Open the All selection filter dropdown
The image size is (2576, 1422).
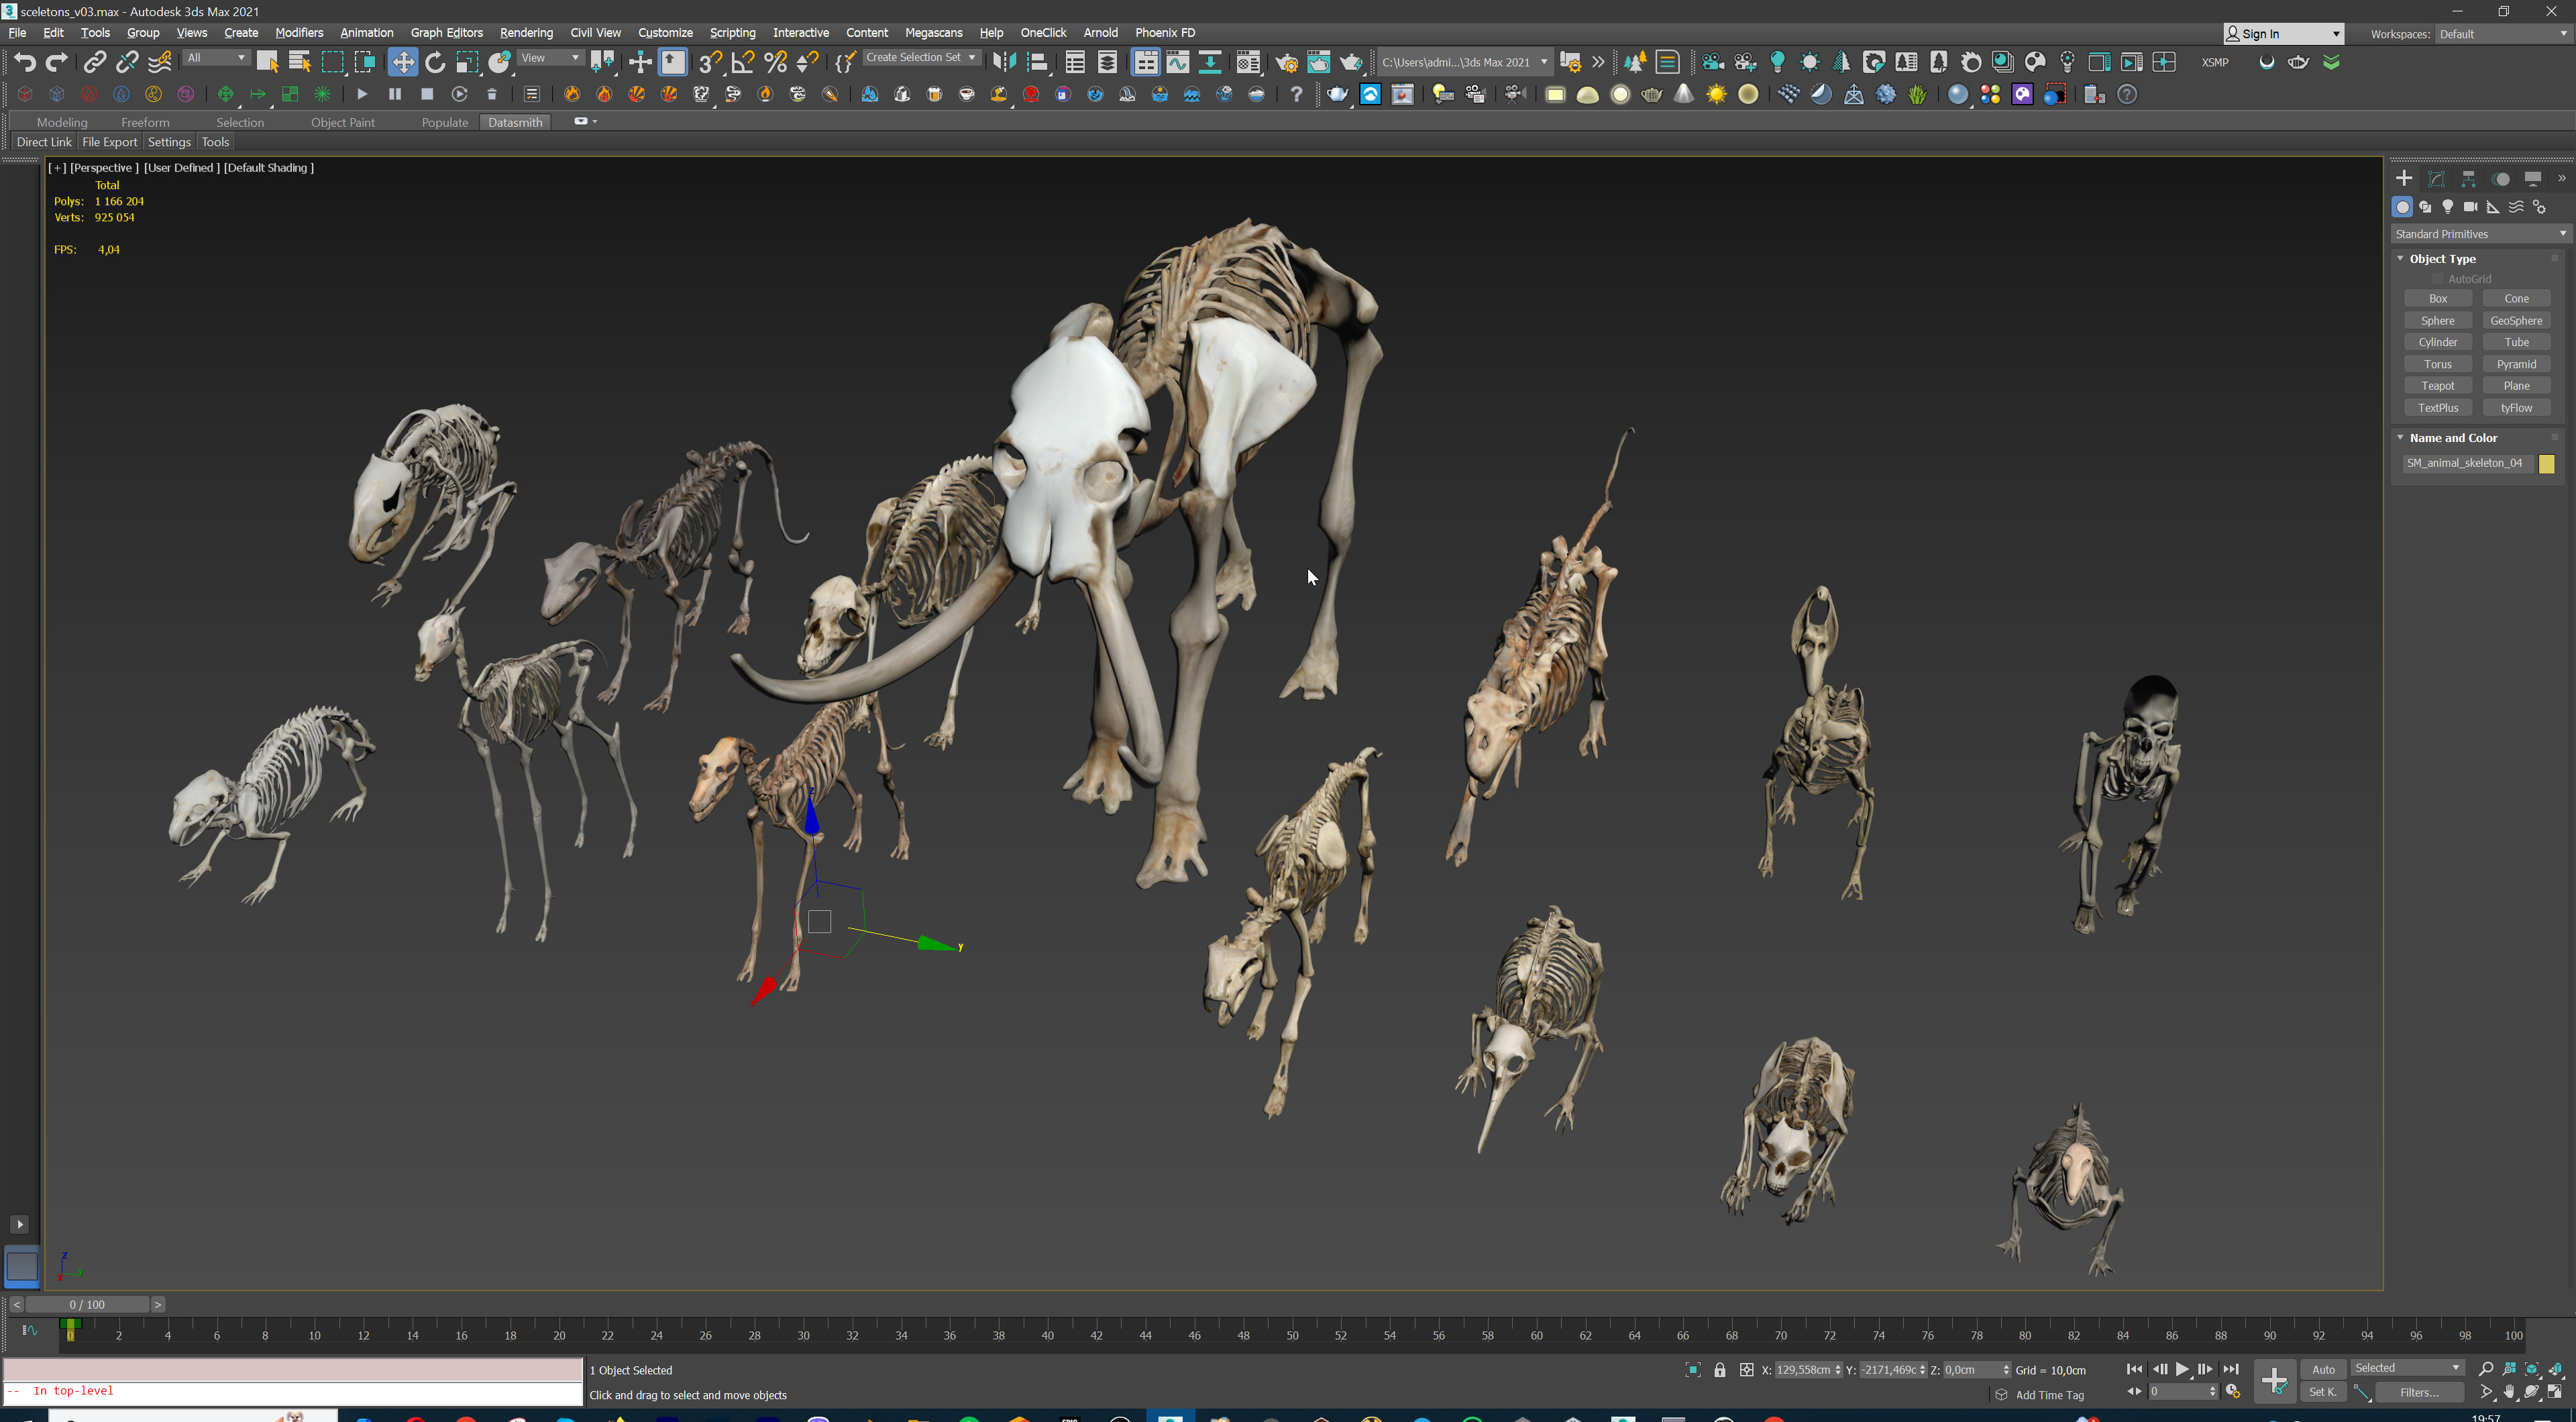coord(216,58)
